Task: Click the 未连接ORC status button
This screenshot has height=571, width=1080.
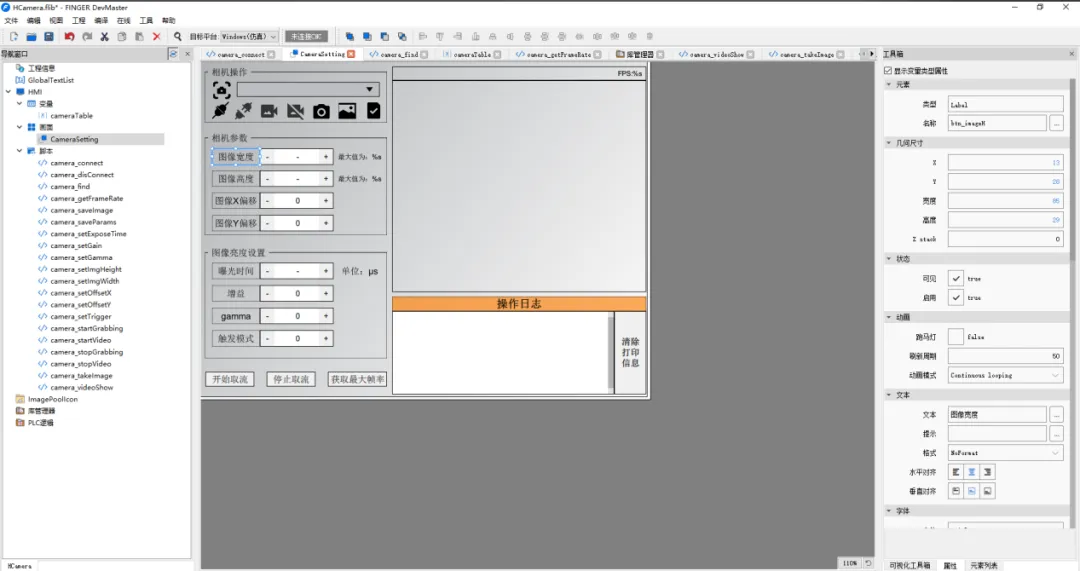Action: [306, 37]
